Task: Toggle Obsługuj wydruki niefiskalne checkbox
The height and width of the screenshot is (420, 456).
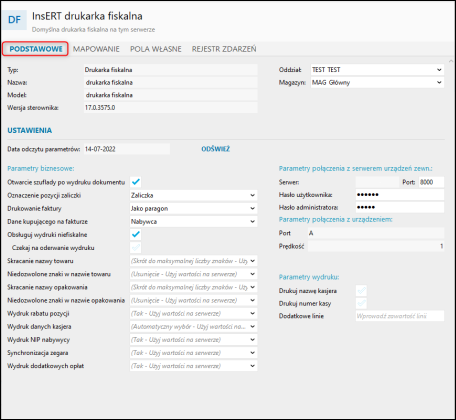Action: [136, 235]
